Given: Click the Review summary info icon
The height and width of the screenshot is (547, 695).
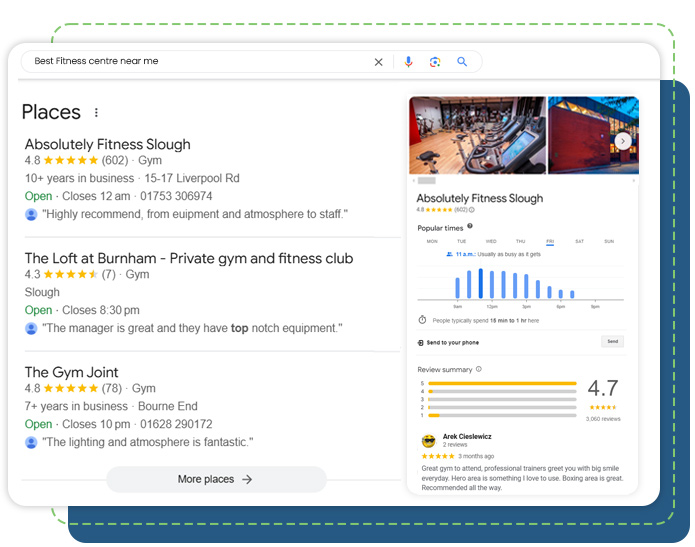Looking at the screenshot, I should [x=479, y=369].
